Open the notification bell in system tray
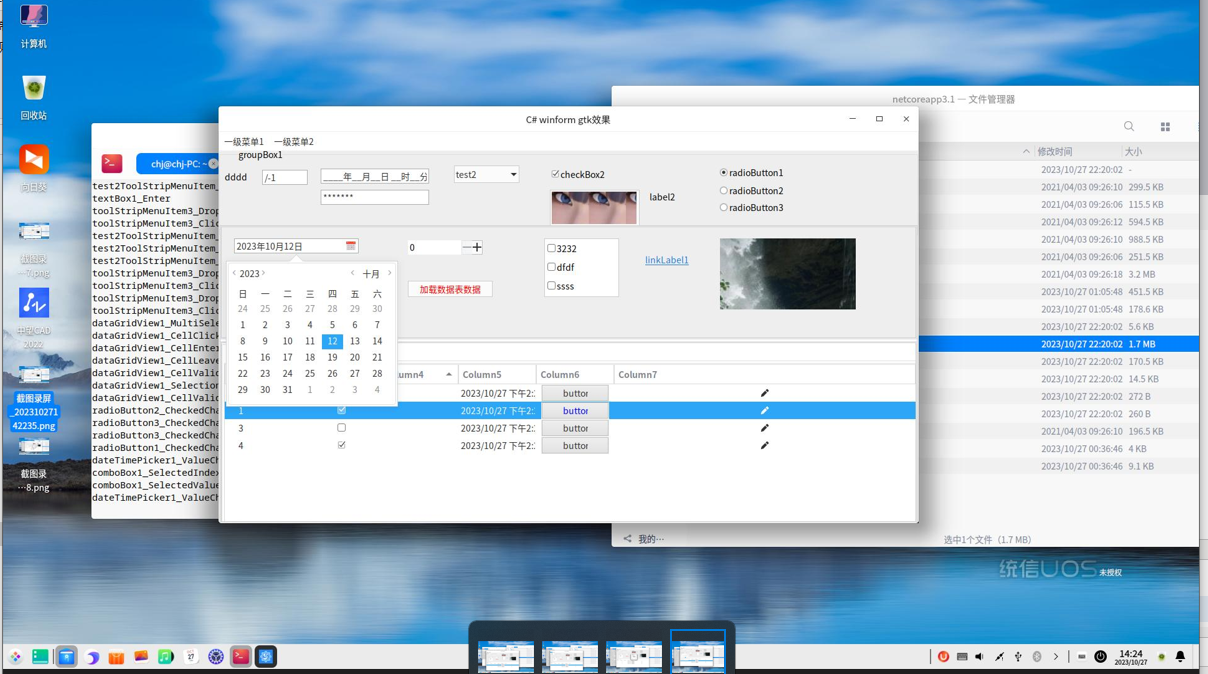The width and height of the screenshot is (1208, 674). coord(1180,657)
